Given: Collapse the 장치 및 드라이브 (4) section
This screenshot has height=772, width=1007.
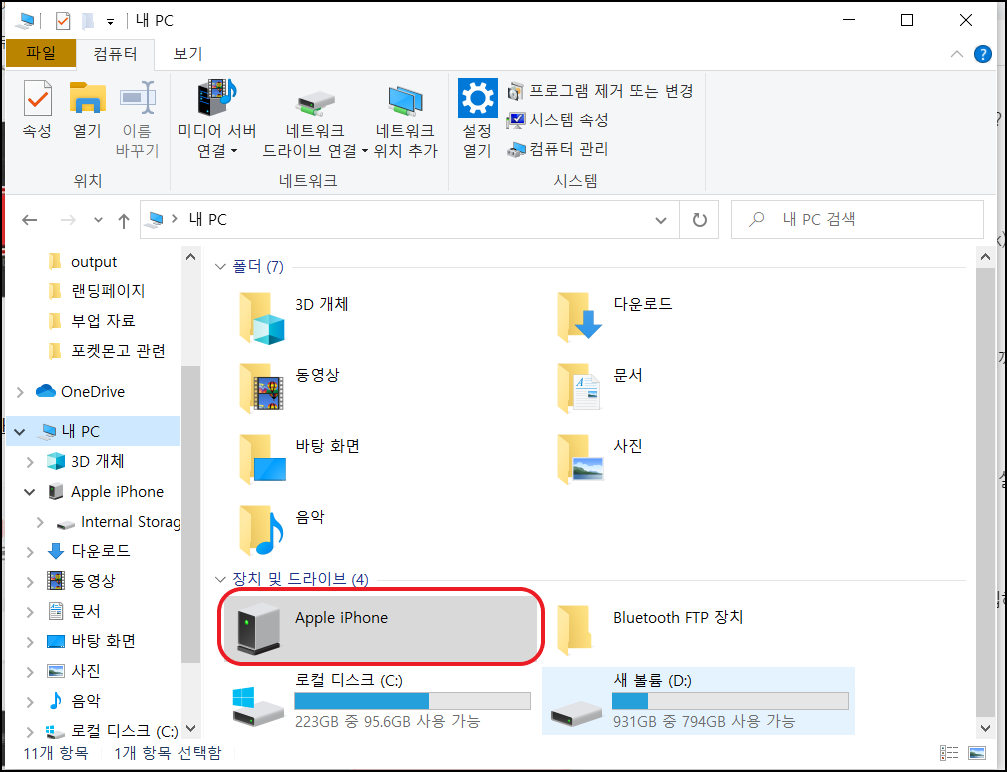Looking at the screenshot, I should click(x=221, y=580).
